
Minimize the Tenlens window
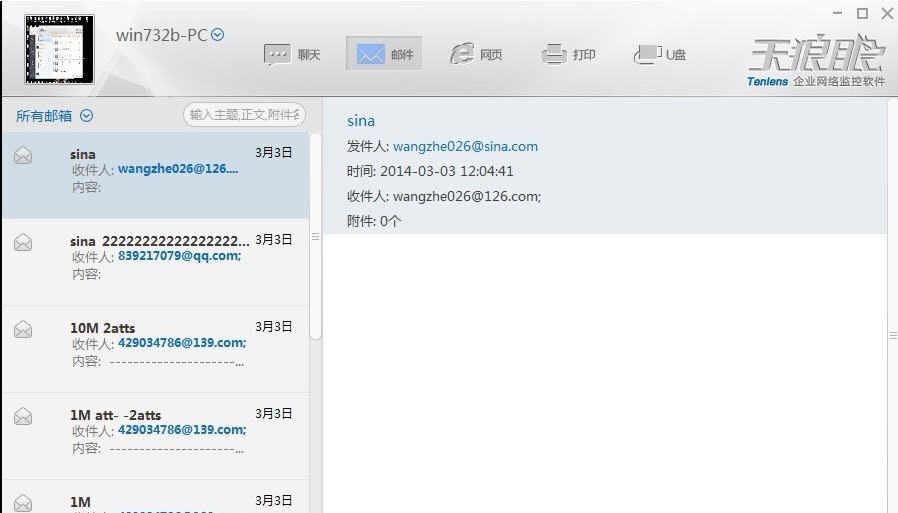837,13
